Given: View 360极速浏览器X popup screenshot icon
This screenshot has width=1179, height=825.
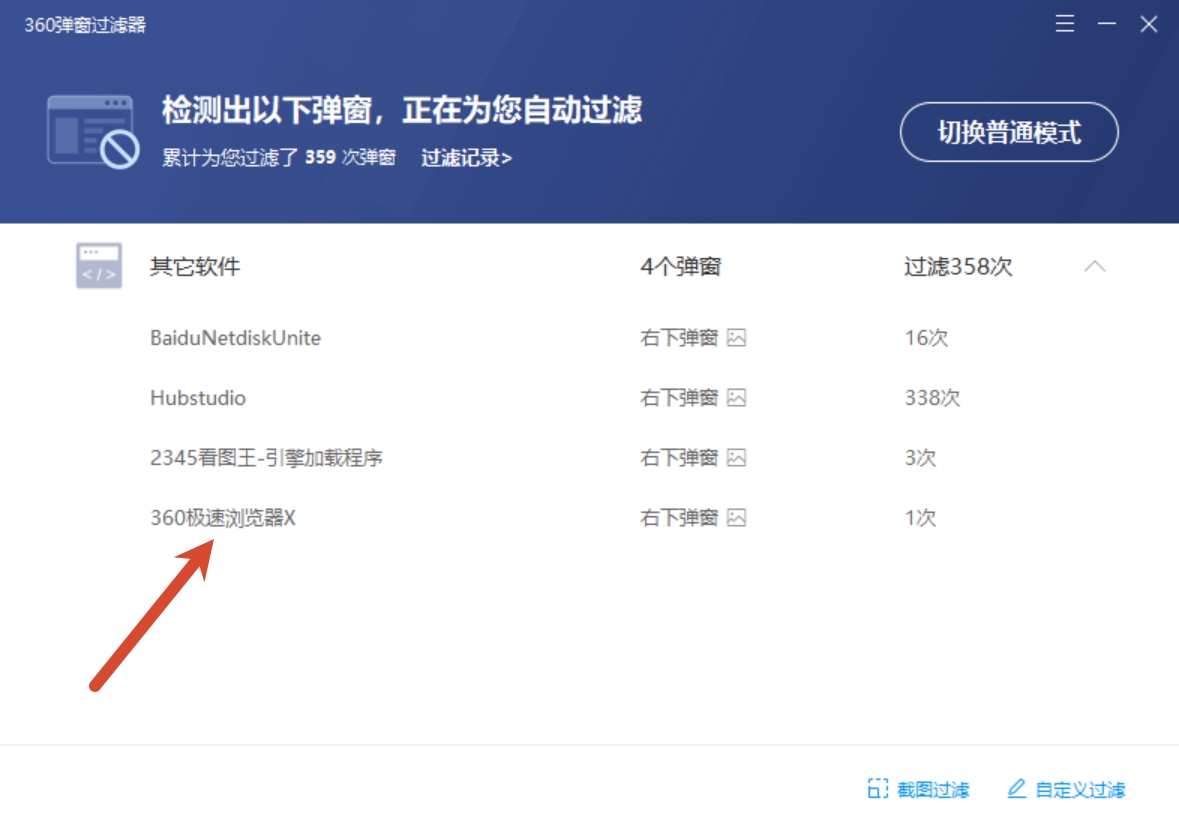Looking at the screenshot, I should (x=736, y=518).
